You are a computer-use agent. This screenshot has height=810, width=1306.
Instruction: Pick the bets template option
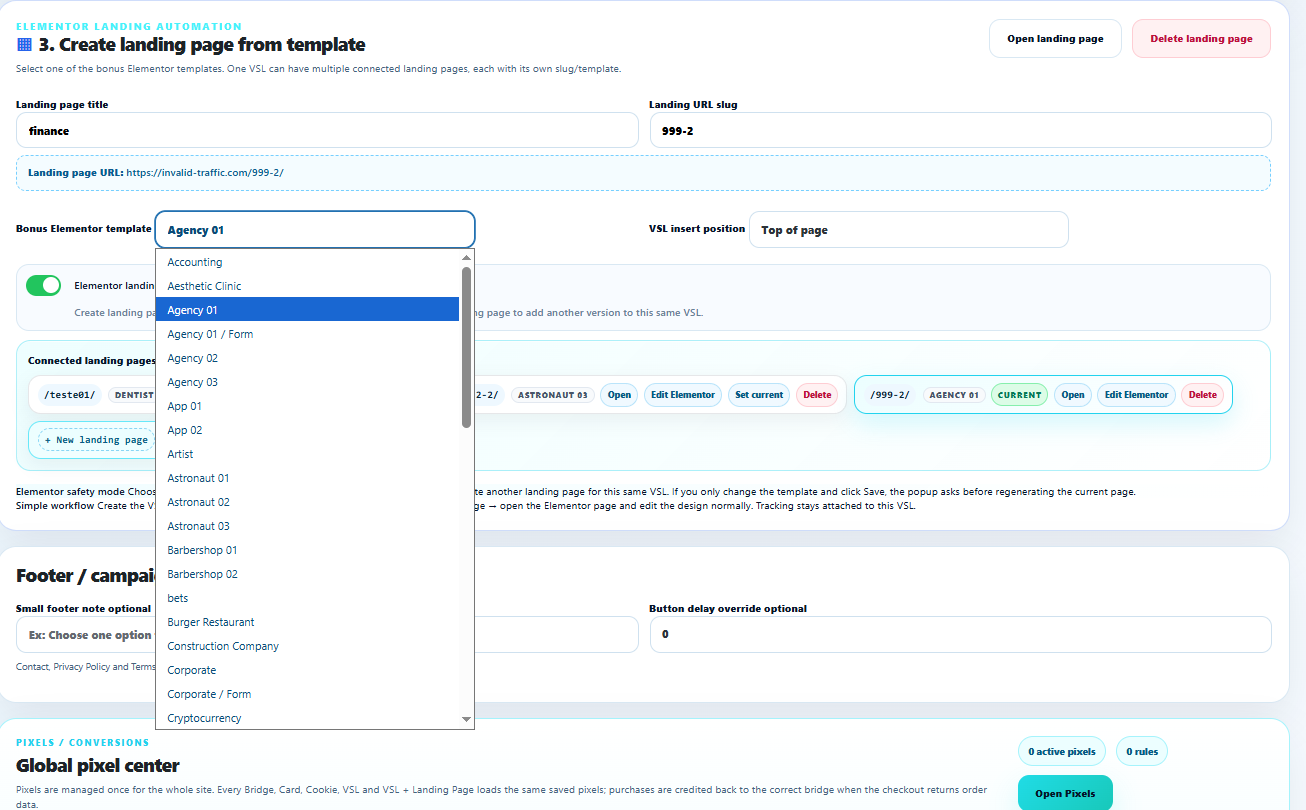click(x=307, y=598)
